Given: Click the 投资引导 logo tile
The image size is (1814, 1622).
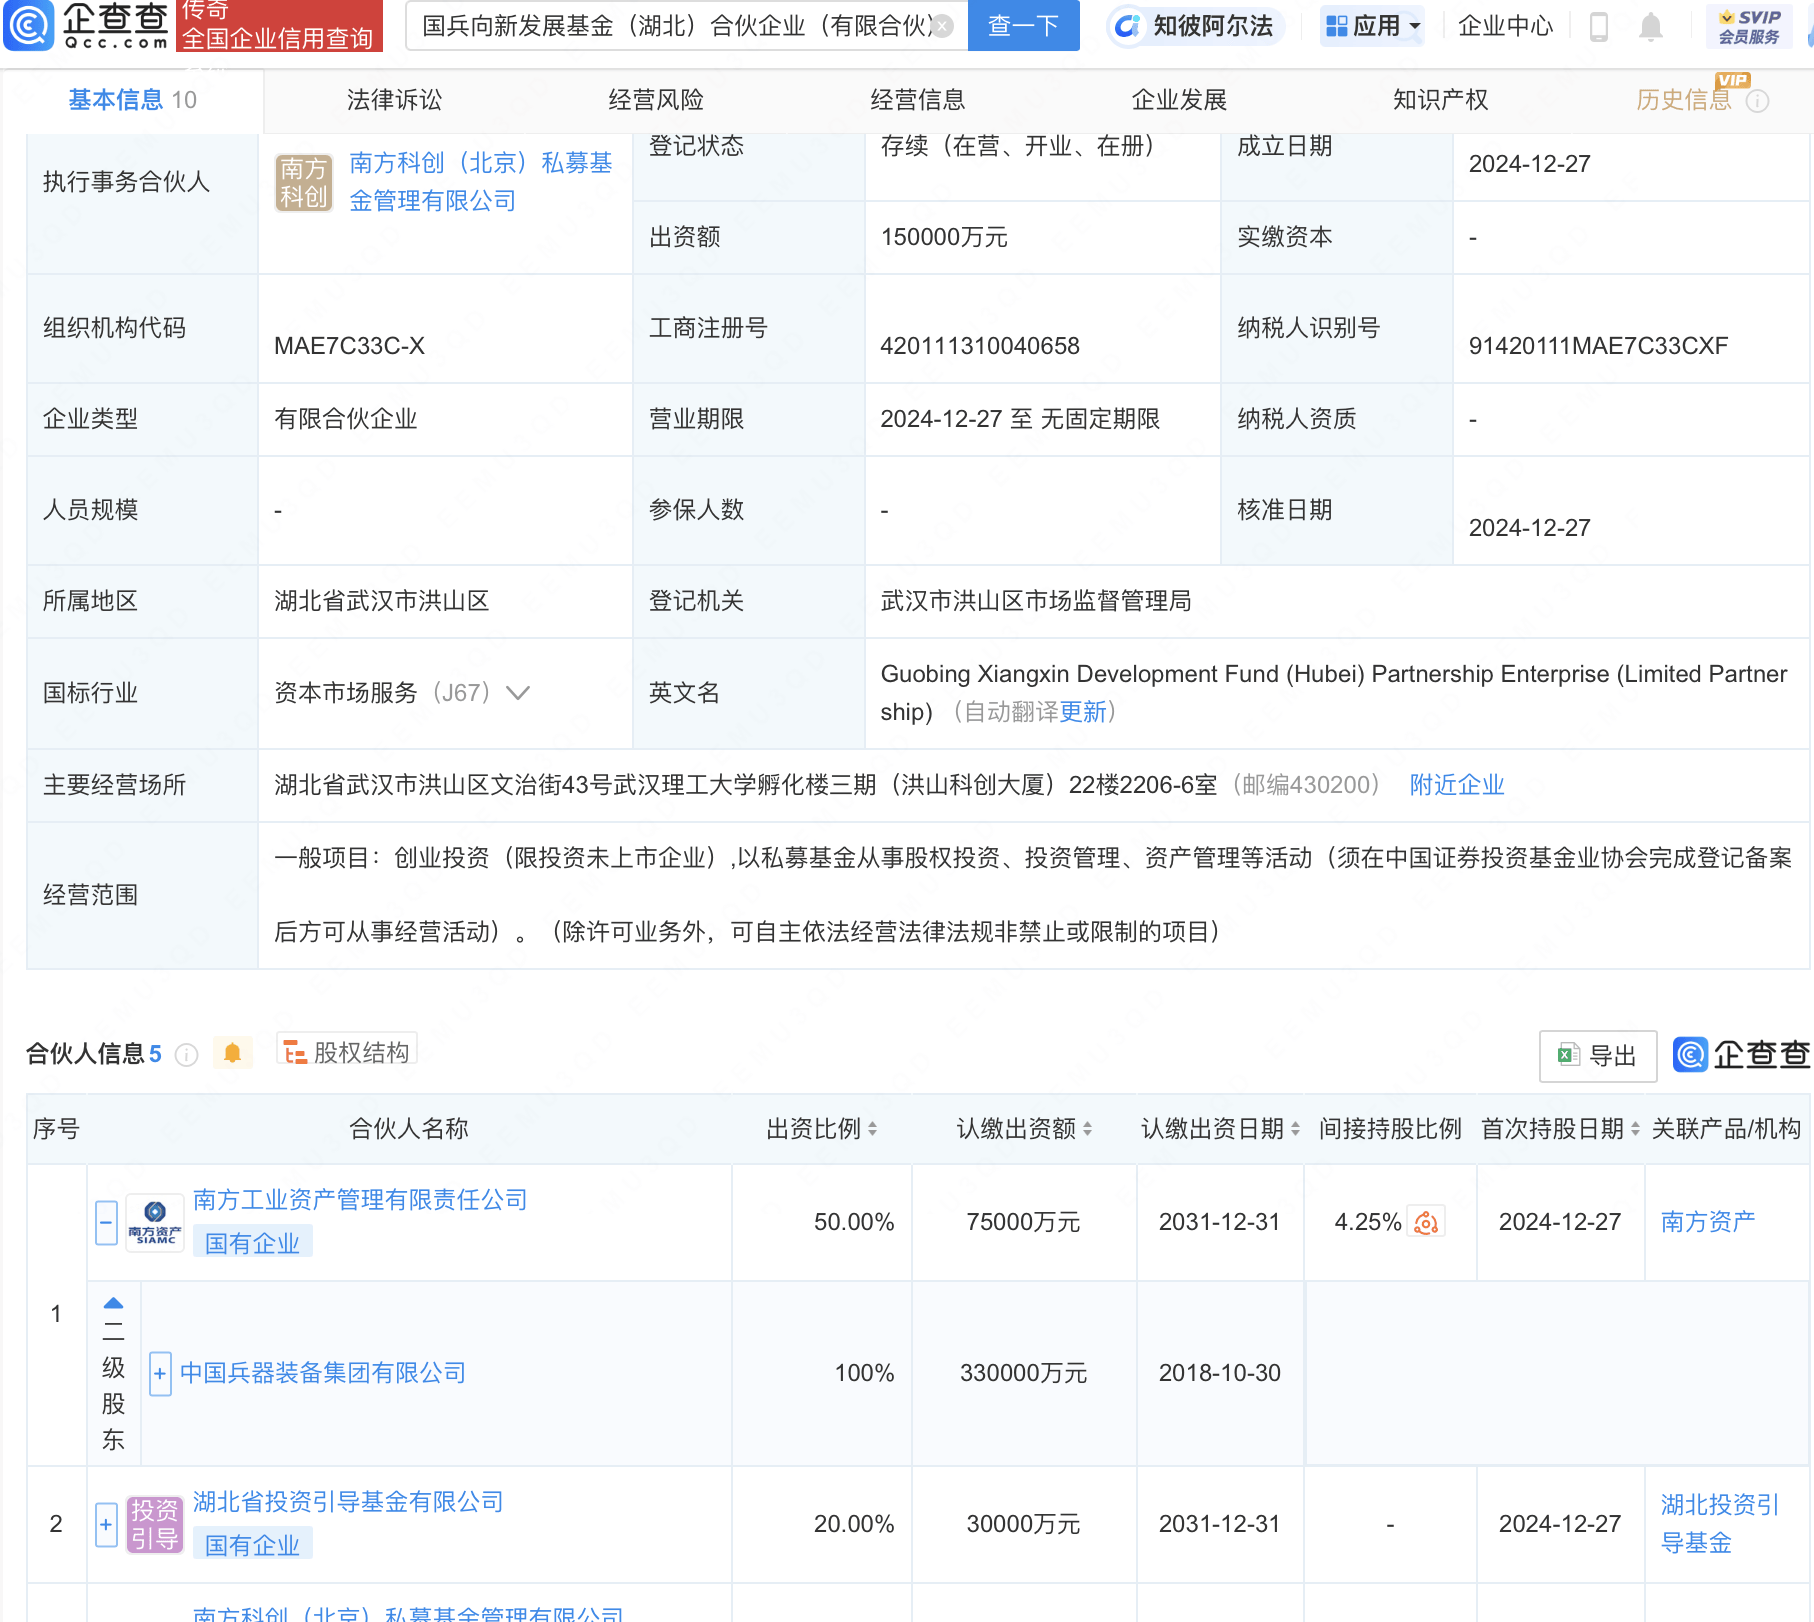Looking at the screenshot, I should [155, 1524].
